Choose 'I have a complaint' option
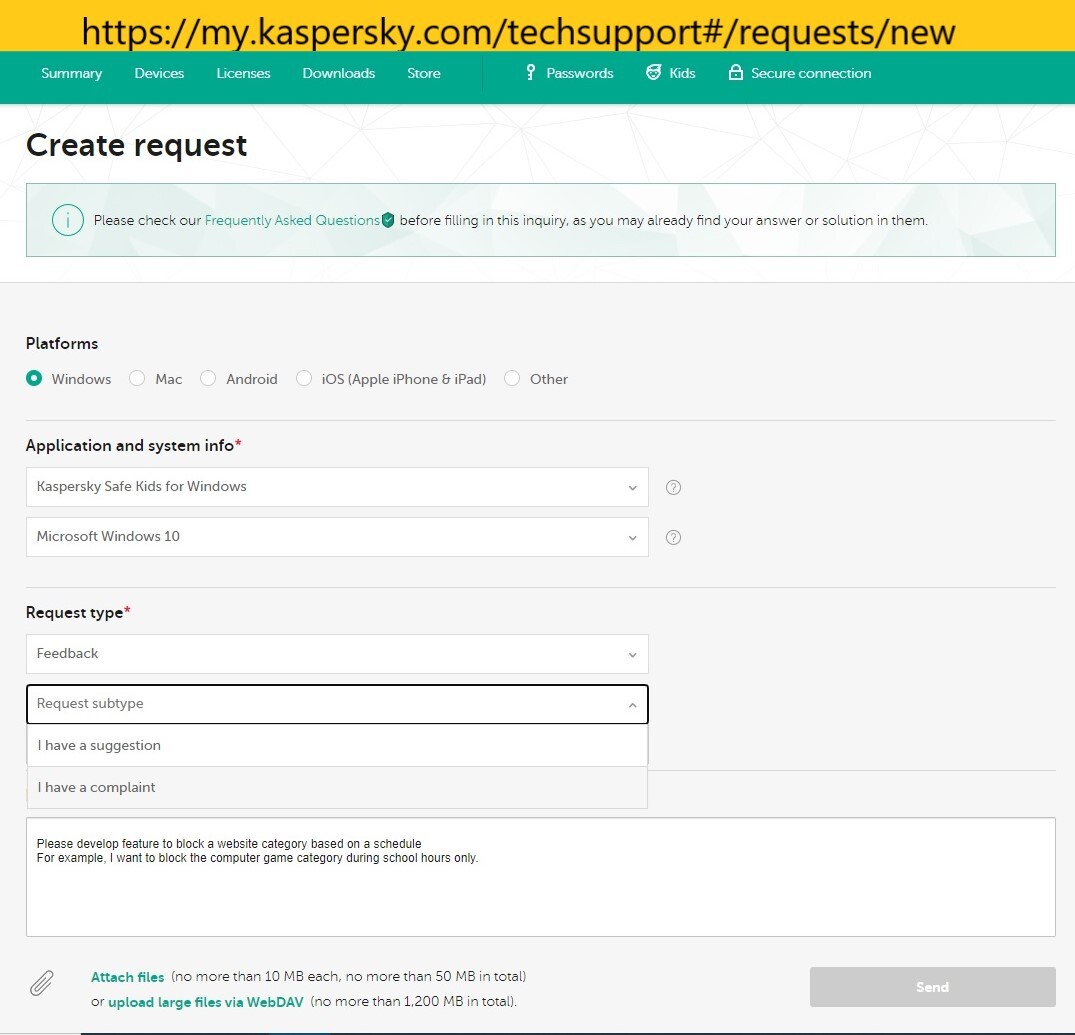Viewport: 1075px width, 1035px height. pos(337,788)
